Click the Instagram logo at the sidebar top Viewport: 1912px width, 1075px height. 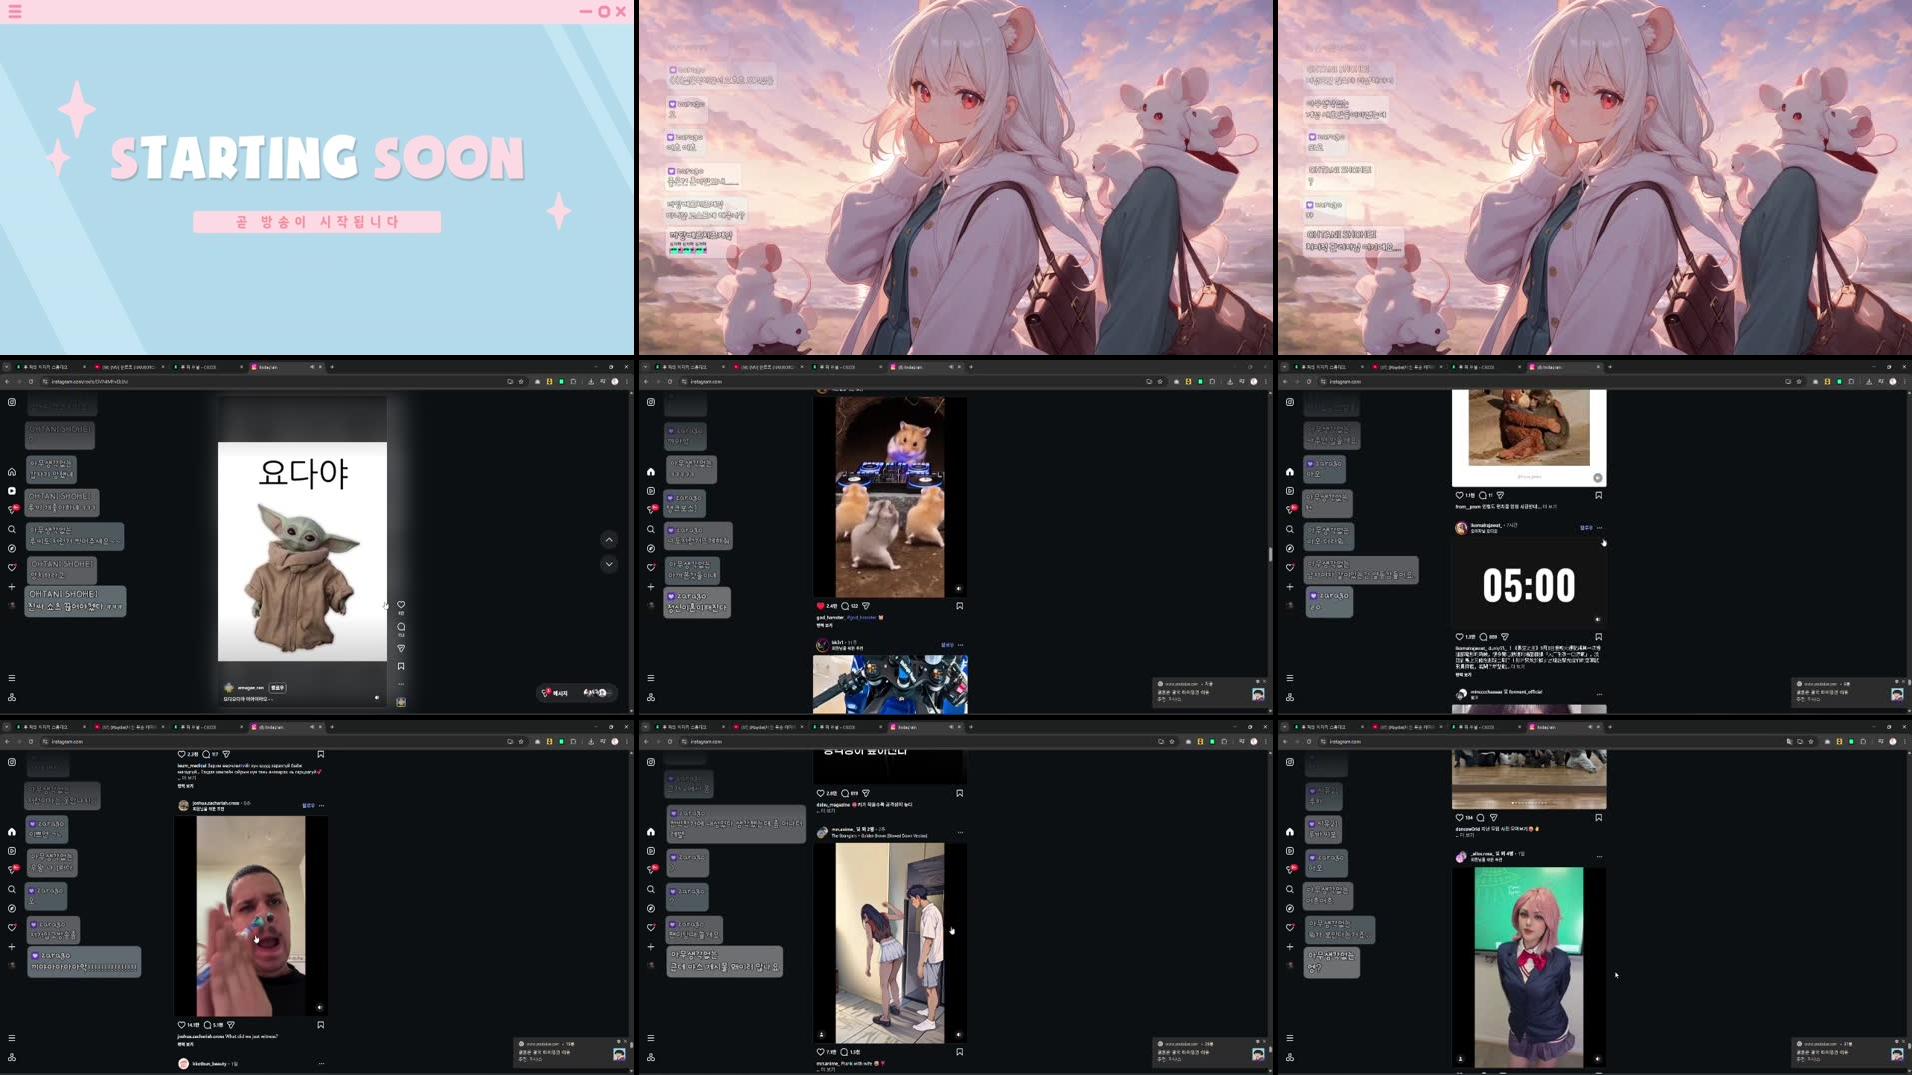(11, 402)
